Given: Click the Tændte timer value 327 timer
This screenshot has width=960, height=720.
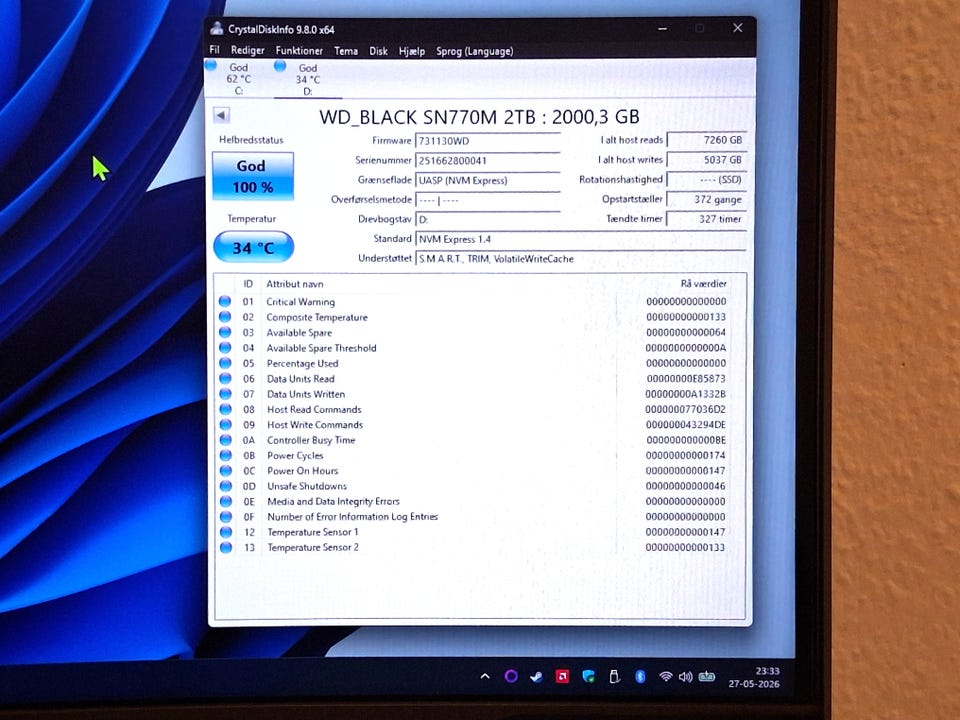Looking at the screenshot, I should [707, 219].
